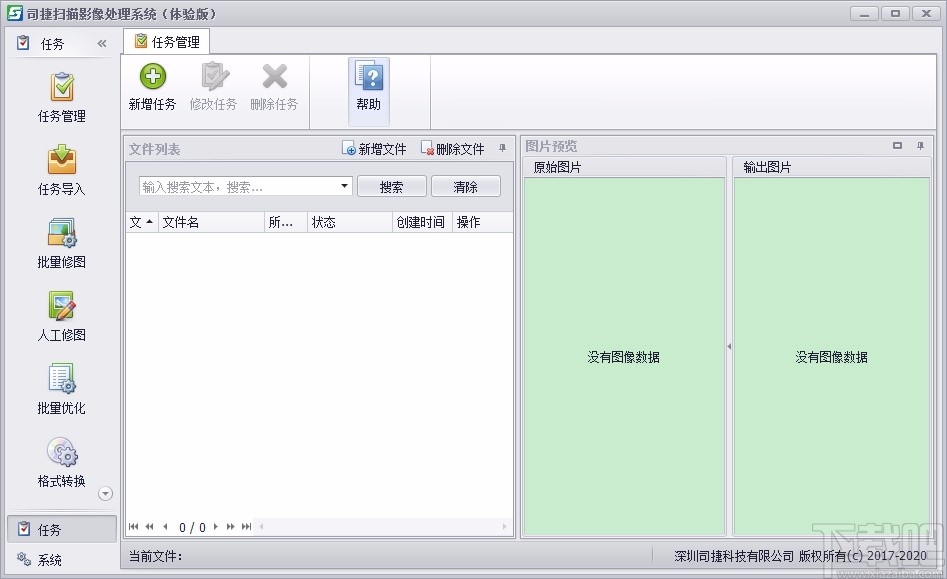The height and width of the screenshot is (579, 947).
Task: Click the 原始图片 preview area
Action: [624, 356]
